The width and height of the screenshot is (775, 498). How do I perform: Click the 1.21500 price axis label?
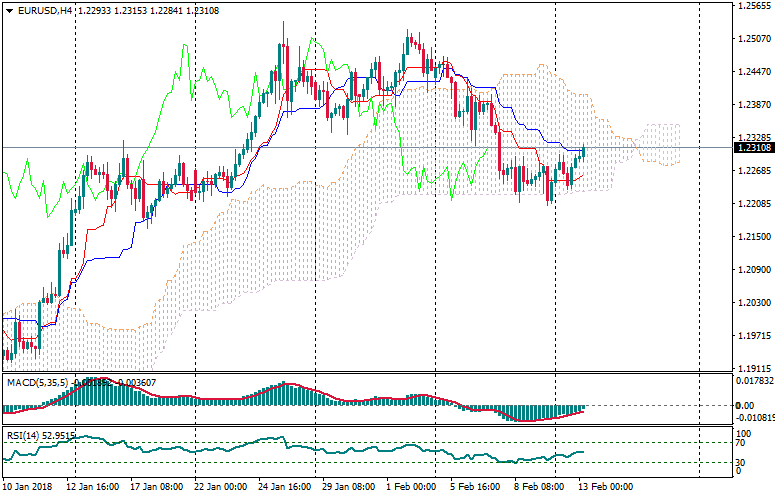click(752, 237)
